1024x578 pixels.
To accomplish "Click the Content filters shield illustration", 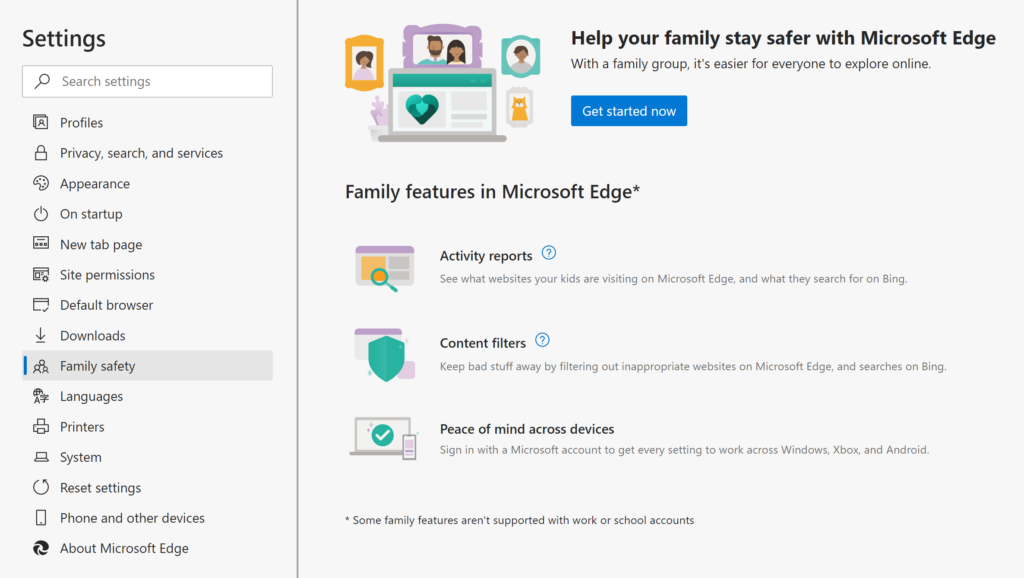I will click(x=385, y=355).
